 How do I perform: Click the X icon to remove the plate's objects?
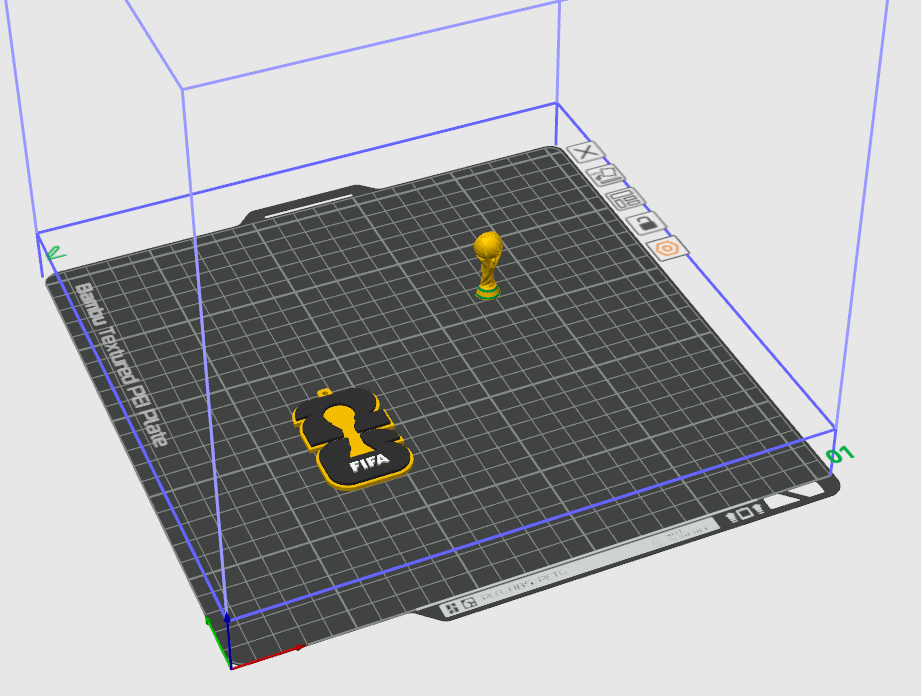[x=586, y=152]
